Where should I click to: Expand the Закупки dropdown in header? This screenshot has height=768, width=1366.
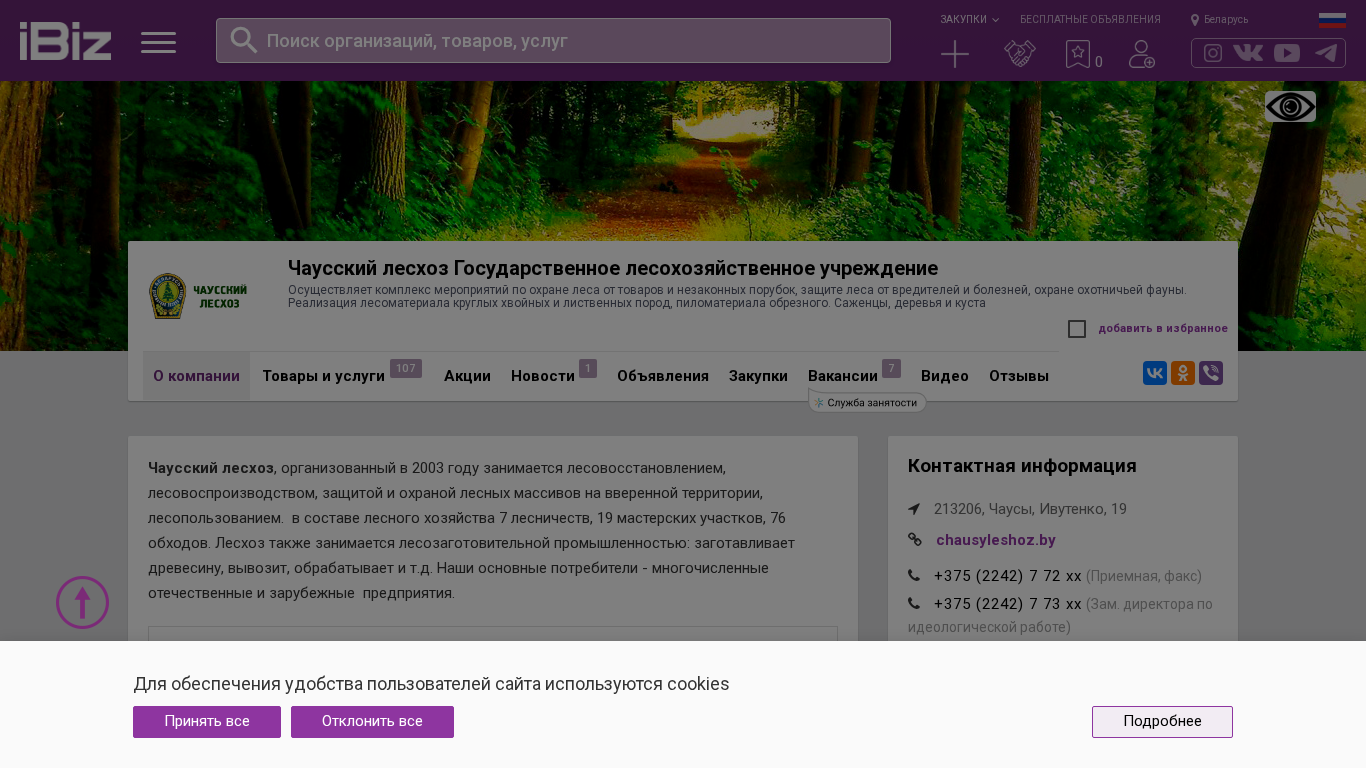(969, 20)
